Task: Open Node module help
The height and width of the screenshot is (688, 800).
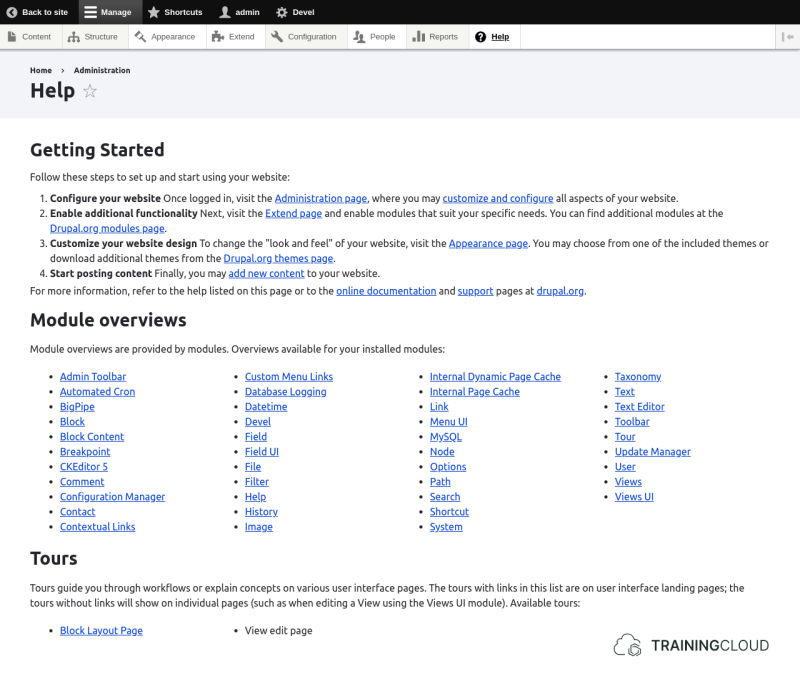Action: 442,452
